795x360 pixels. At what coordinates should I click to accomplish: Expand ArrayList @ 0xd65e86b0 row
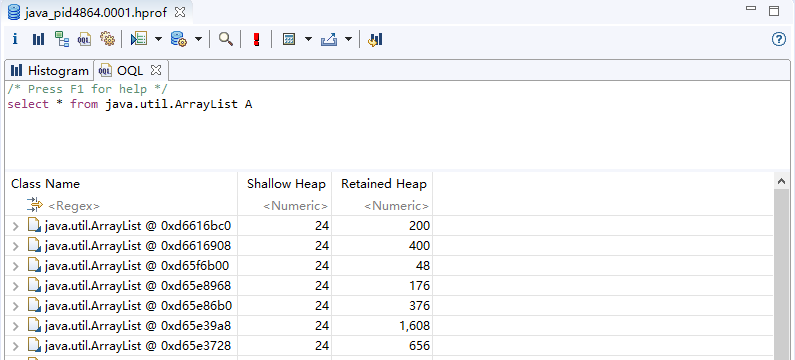pyautogui.click(x=16, y=306)
